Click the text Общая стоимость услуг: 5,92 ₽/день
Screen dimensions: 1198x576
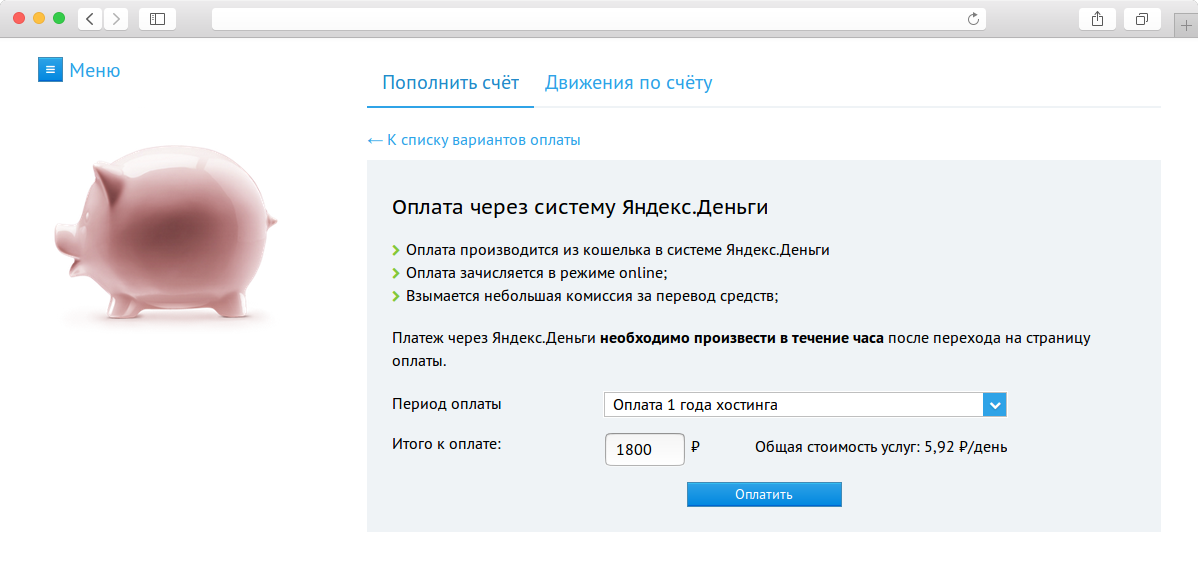pyautogui.click(x=881, y=448)
